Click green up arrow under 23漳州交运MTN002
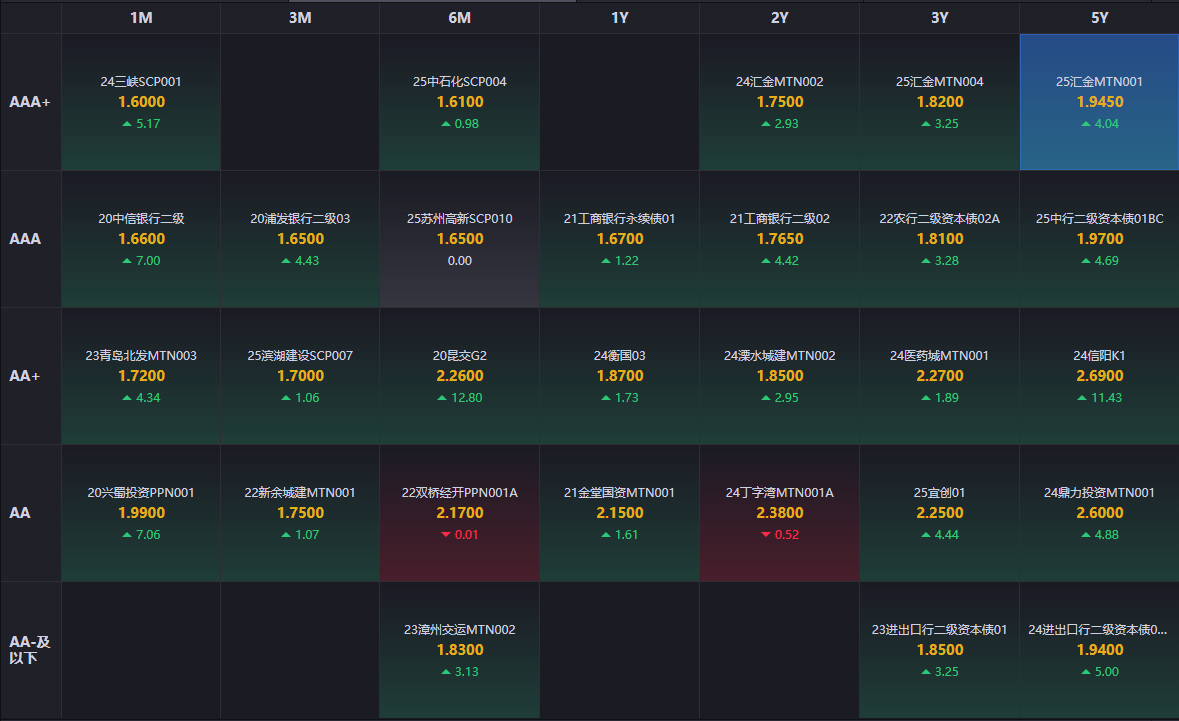1179x721 pixels. tap(446, 672)
